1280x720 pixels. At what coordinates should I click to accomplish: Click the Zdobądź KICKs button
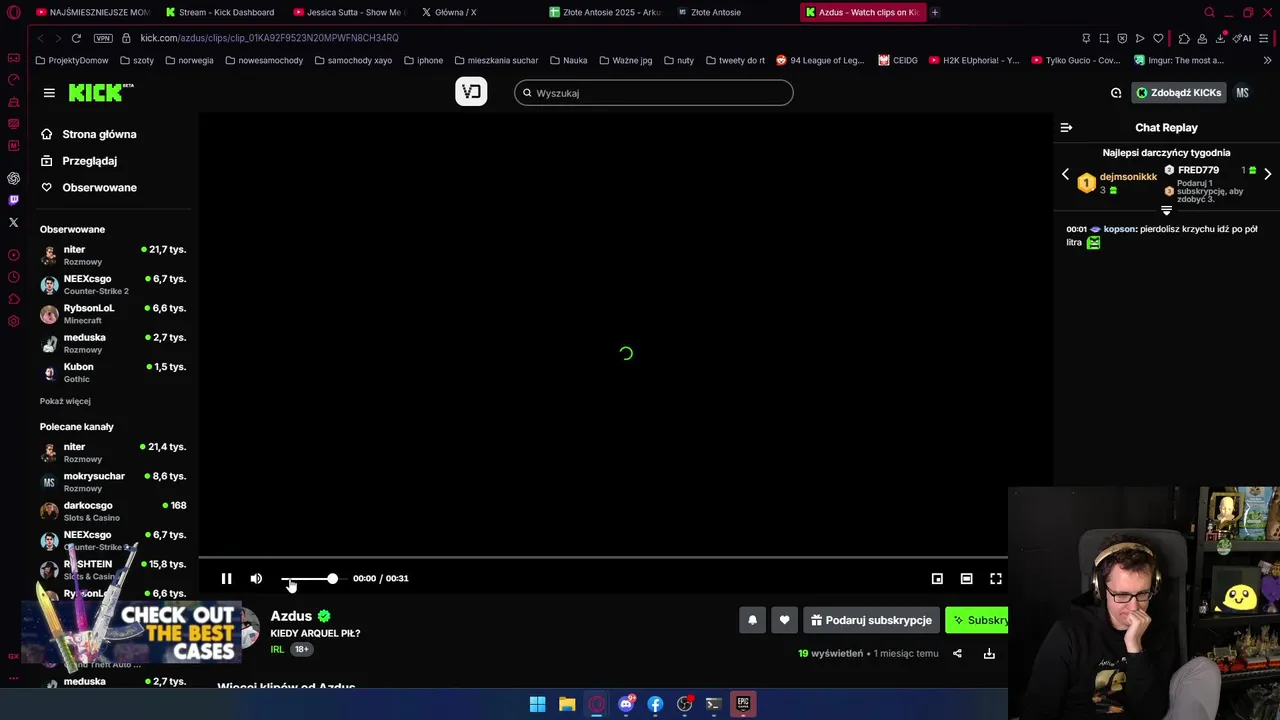pyautogui.click(x=1179, y=93)
